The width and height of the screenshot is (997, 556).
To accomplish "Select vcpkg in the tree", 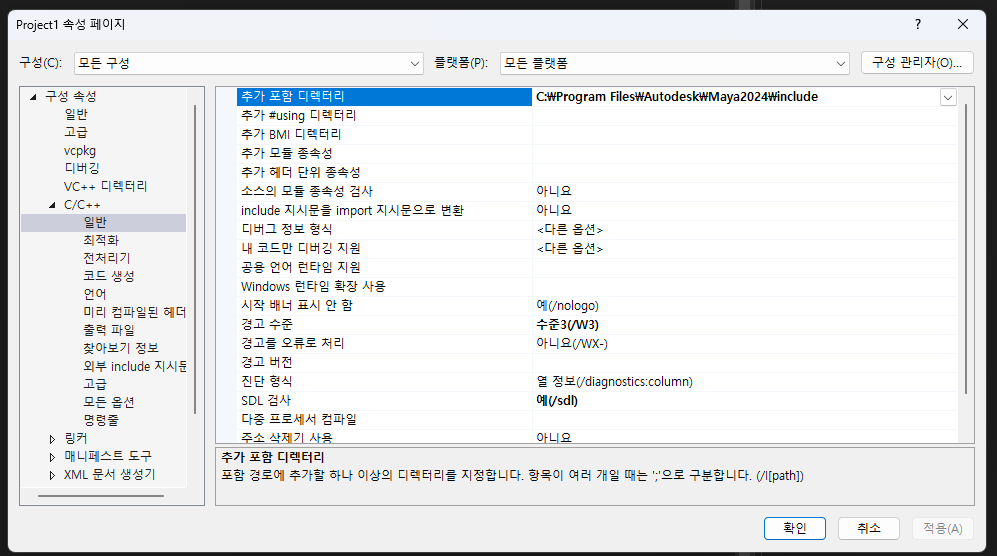I will 79,151.
